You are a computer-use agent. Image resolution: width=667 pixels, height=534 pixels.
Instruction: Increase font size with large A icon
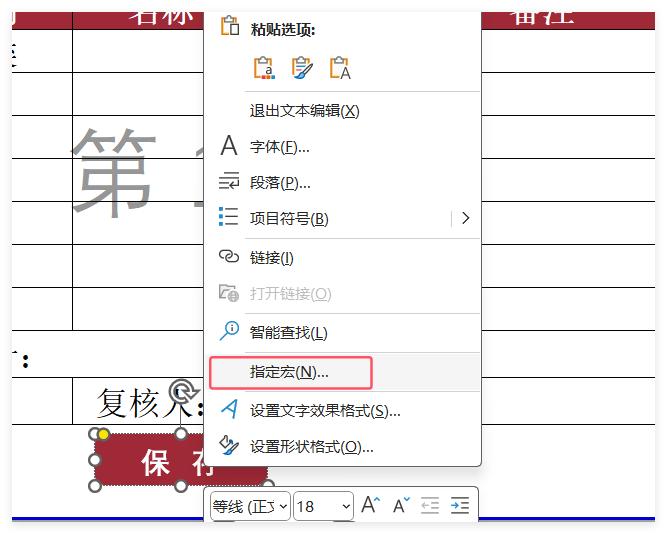370,505
